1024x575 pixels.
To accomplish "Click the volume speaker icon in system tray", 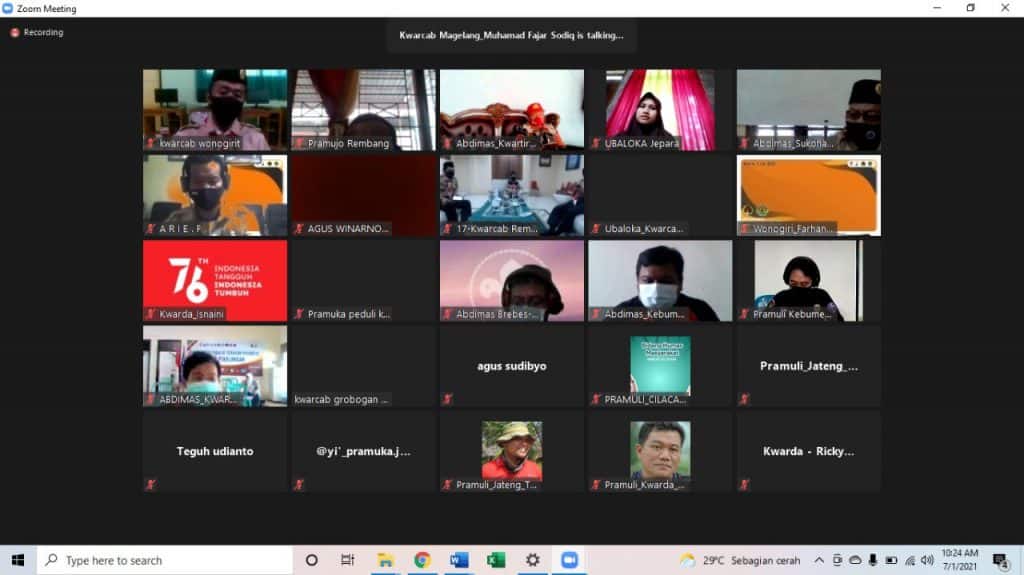I will tap(927, 561).
